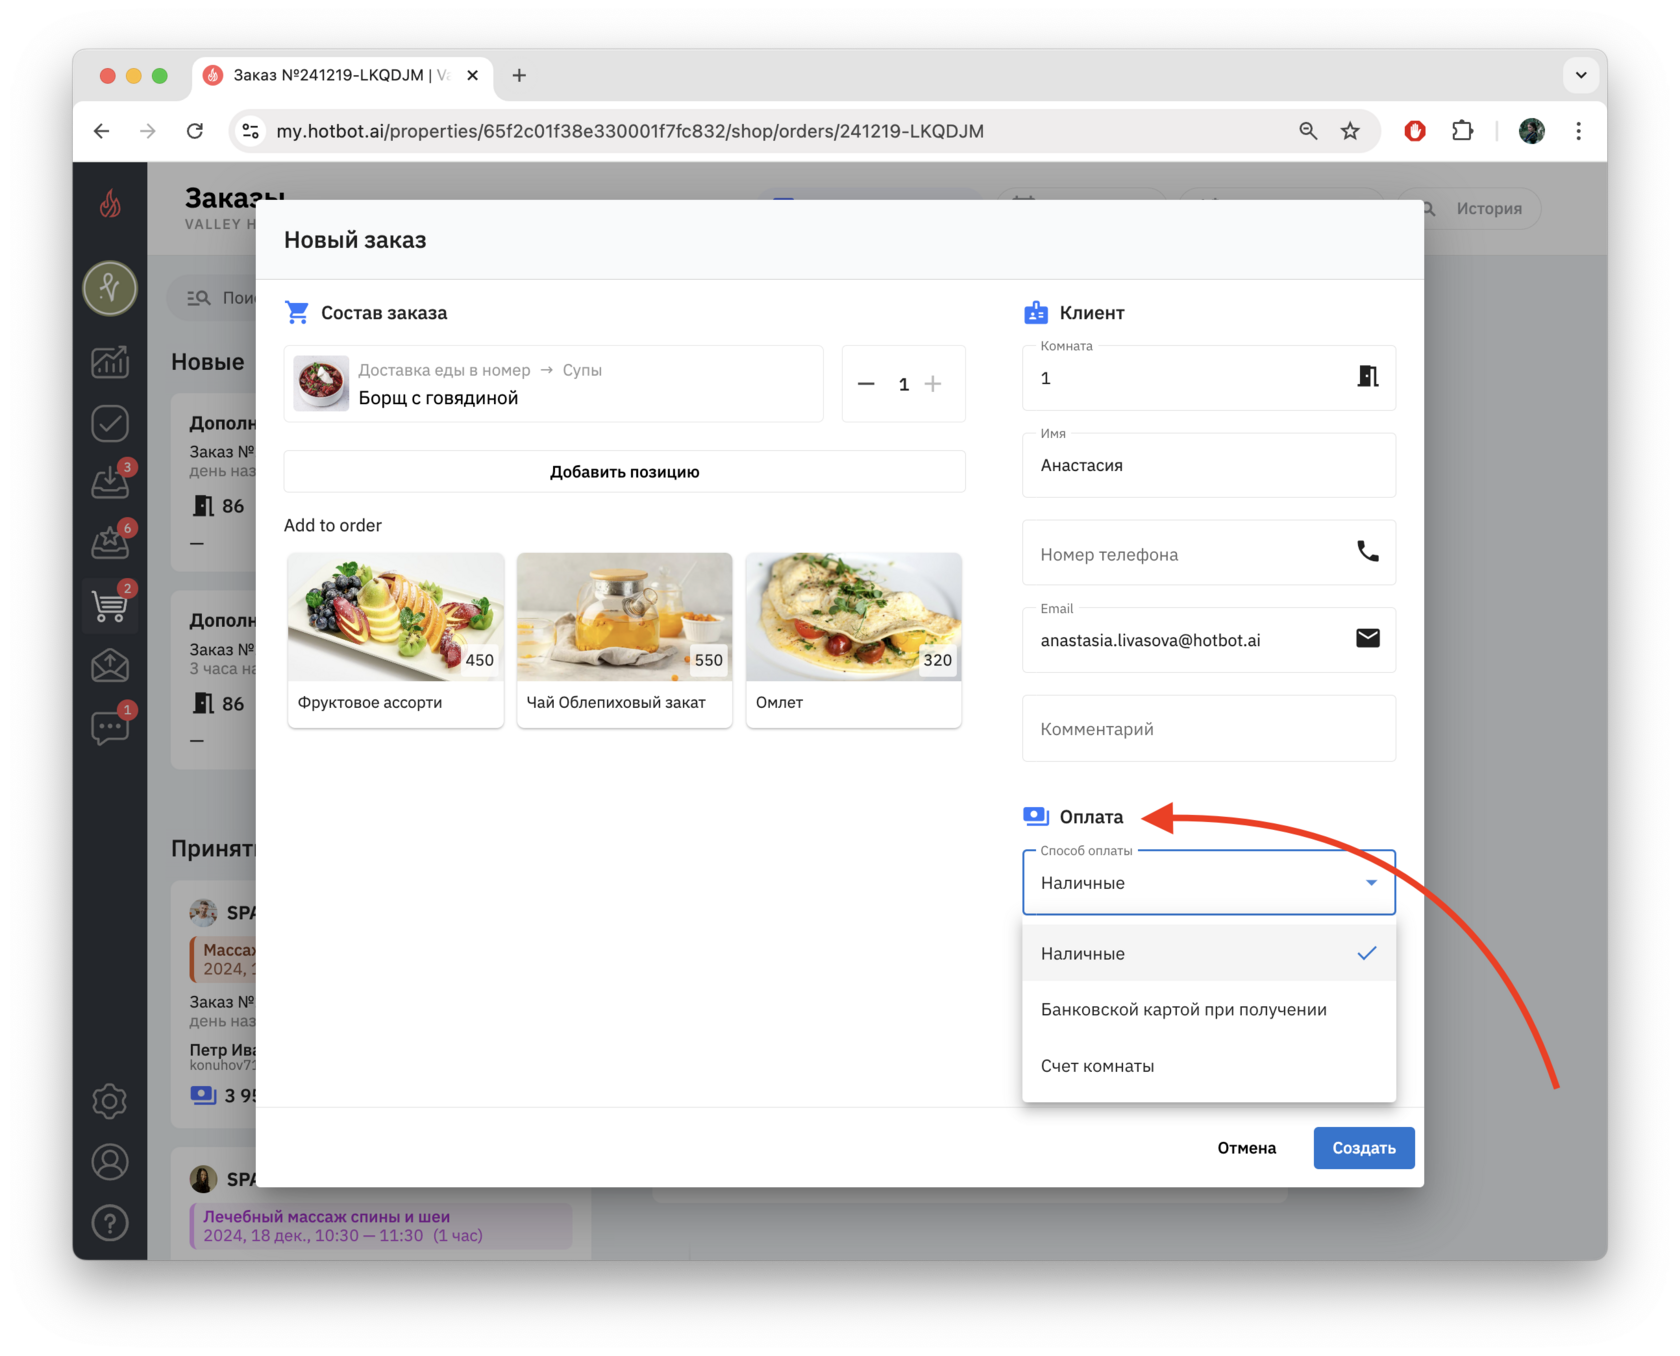
Task: Click the red shield extension icon
Action: (1415, 131)
